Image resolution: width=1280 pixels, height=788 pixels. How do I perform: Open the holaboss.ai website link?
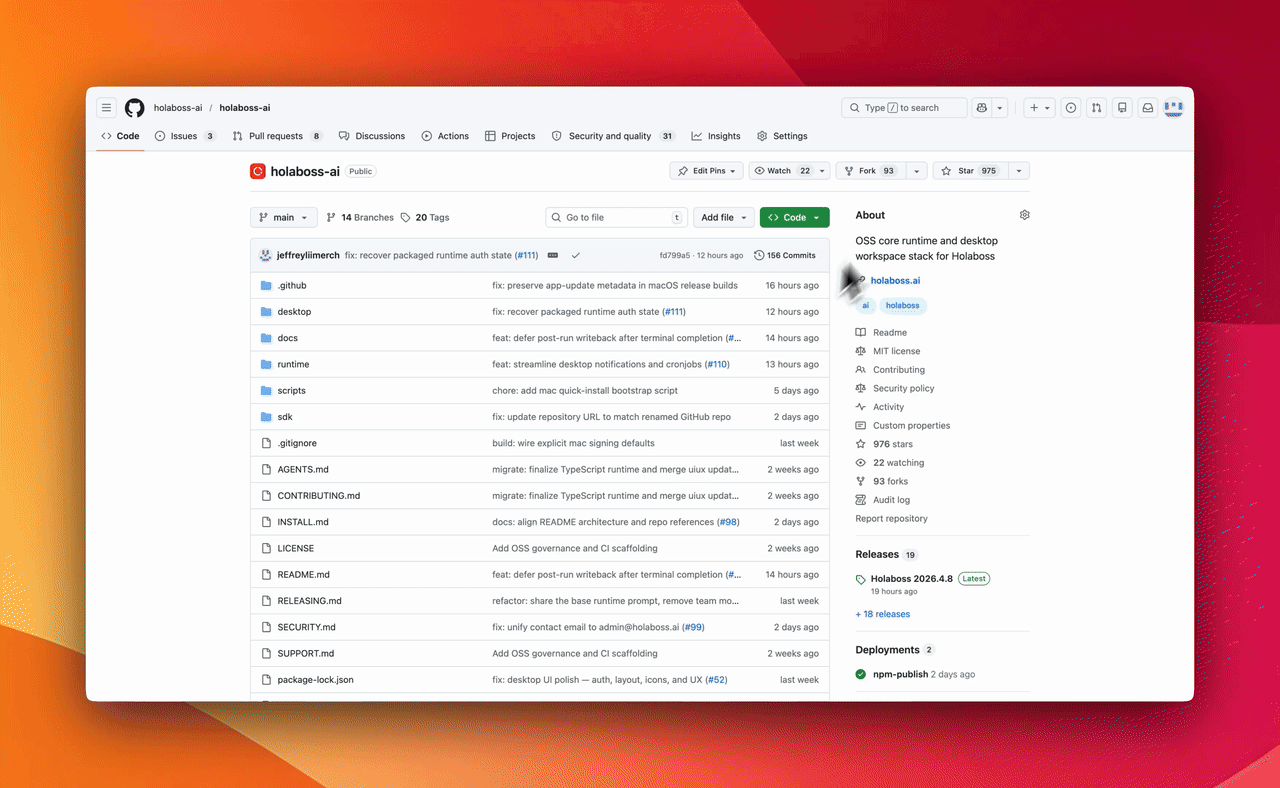(895, 281)
